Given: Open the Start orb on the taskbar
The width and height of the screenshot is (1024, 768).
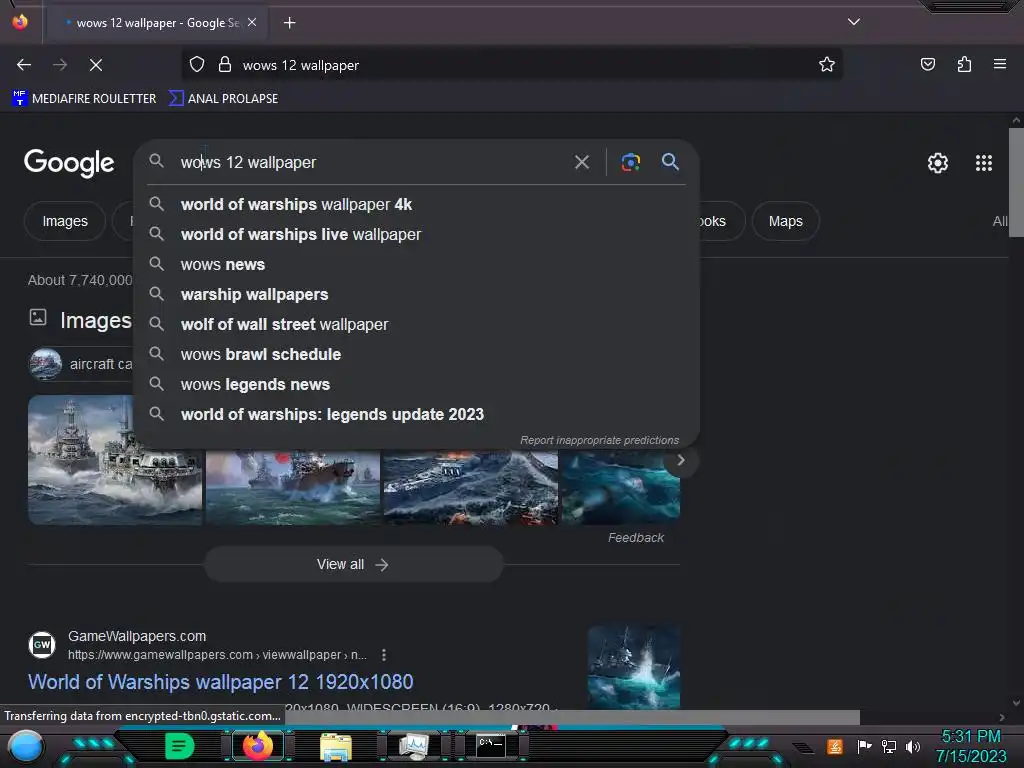Looking at the screenshot, I should [26, 746].
